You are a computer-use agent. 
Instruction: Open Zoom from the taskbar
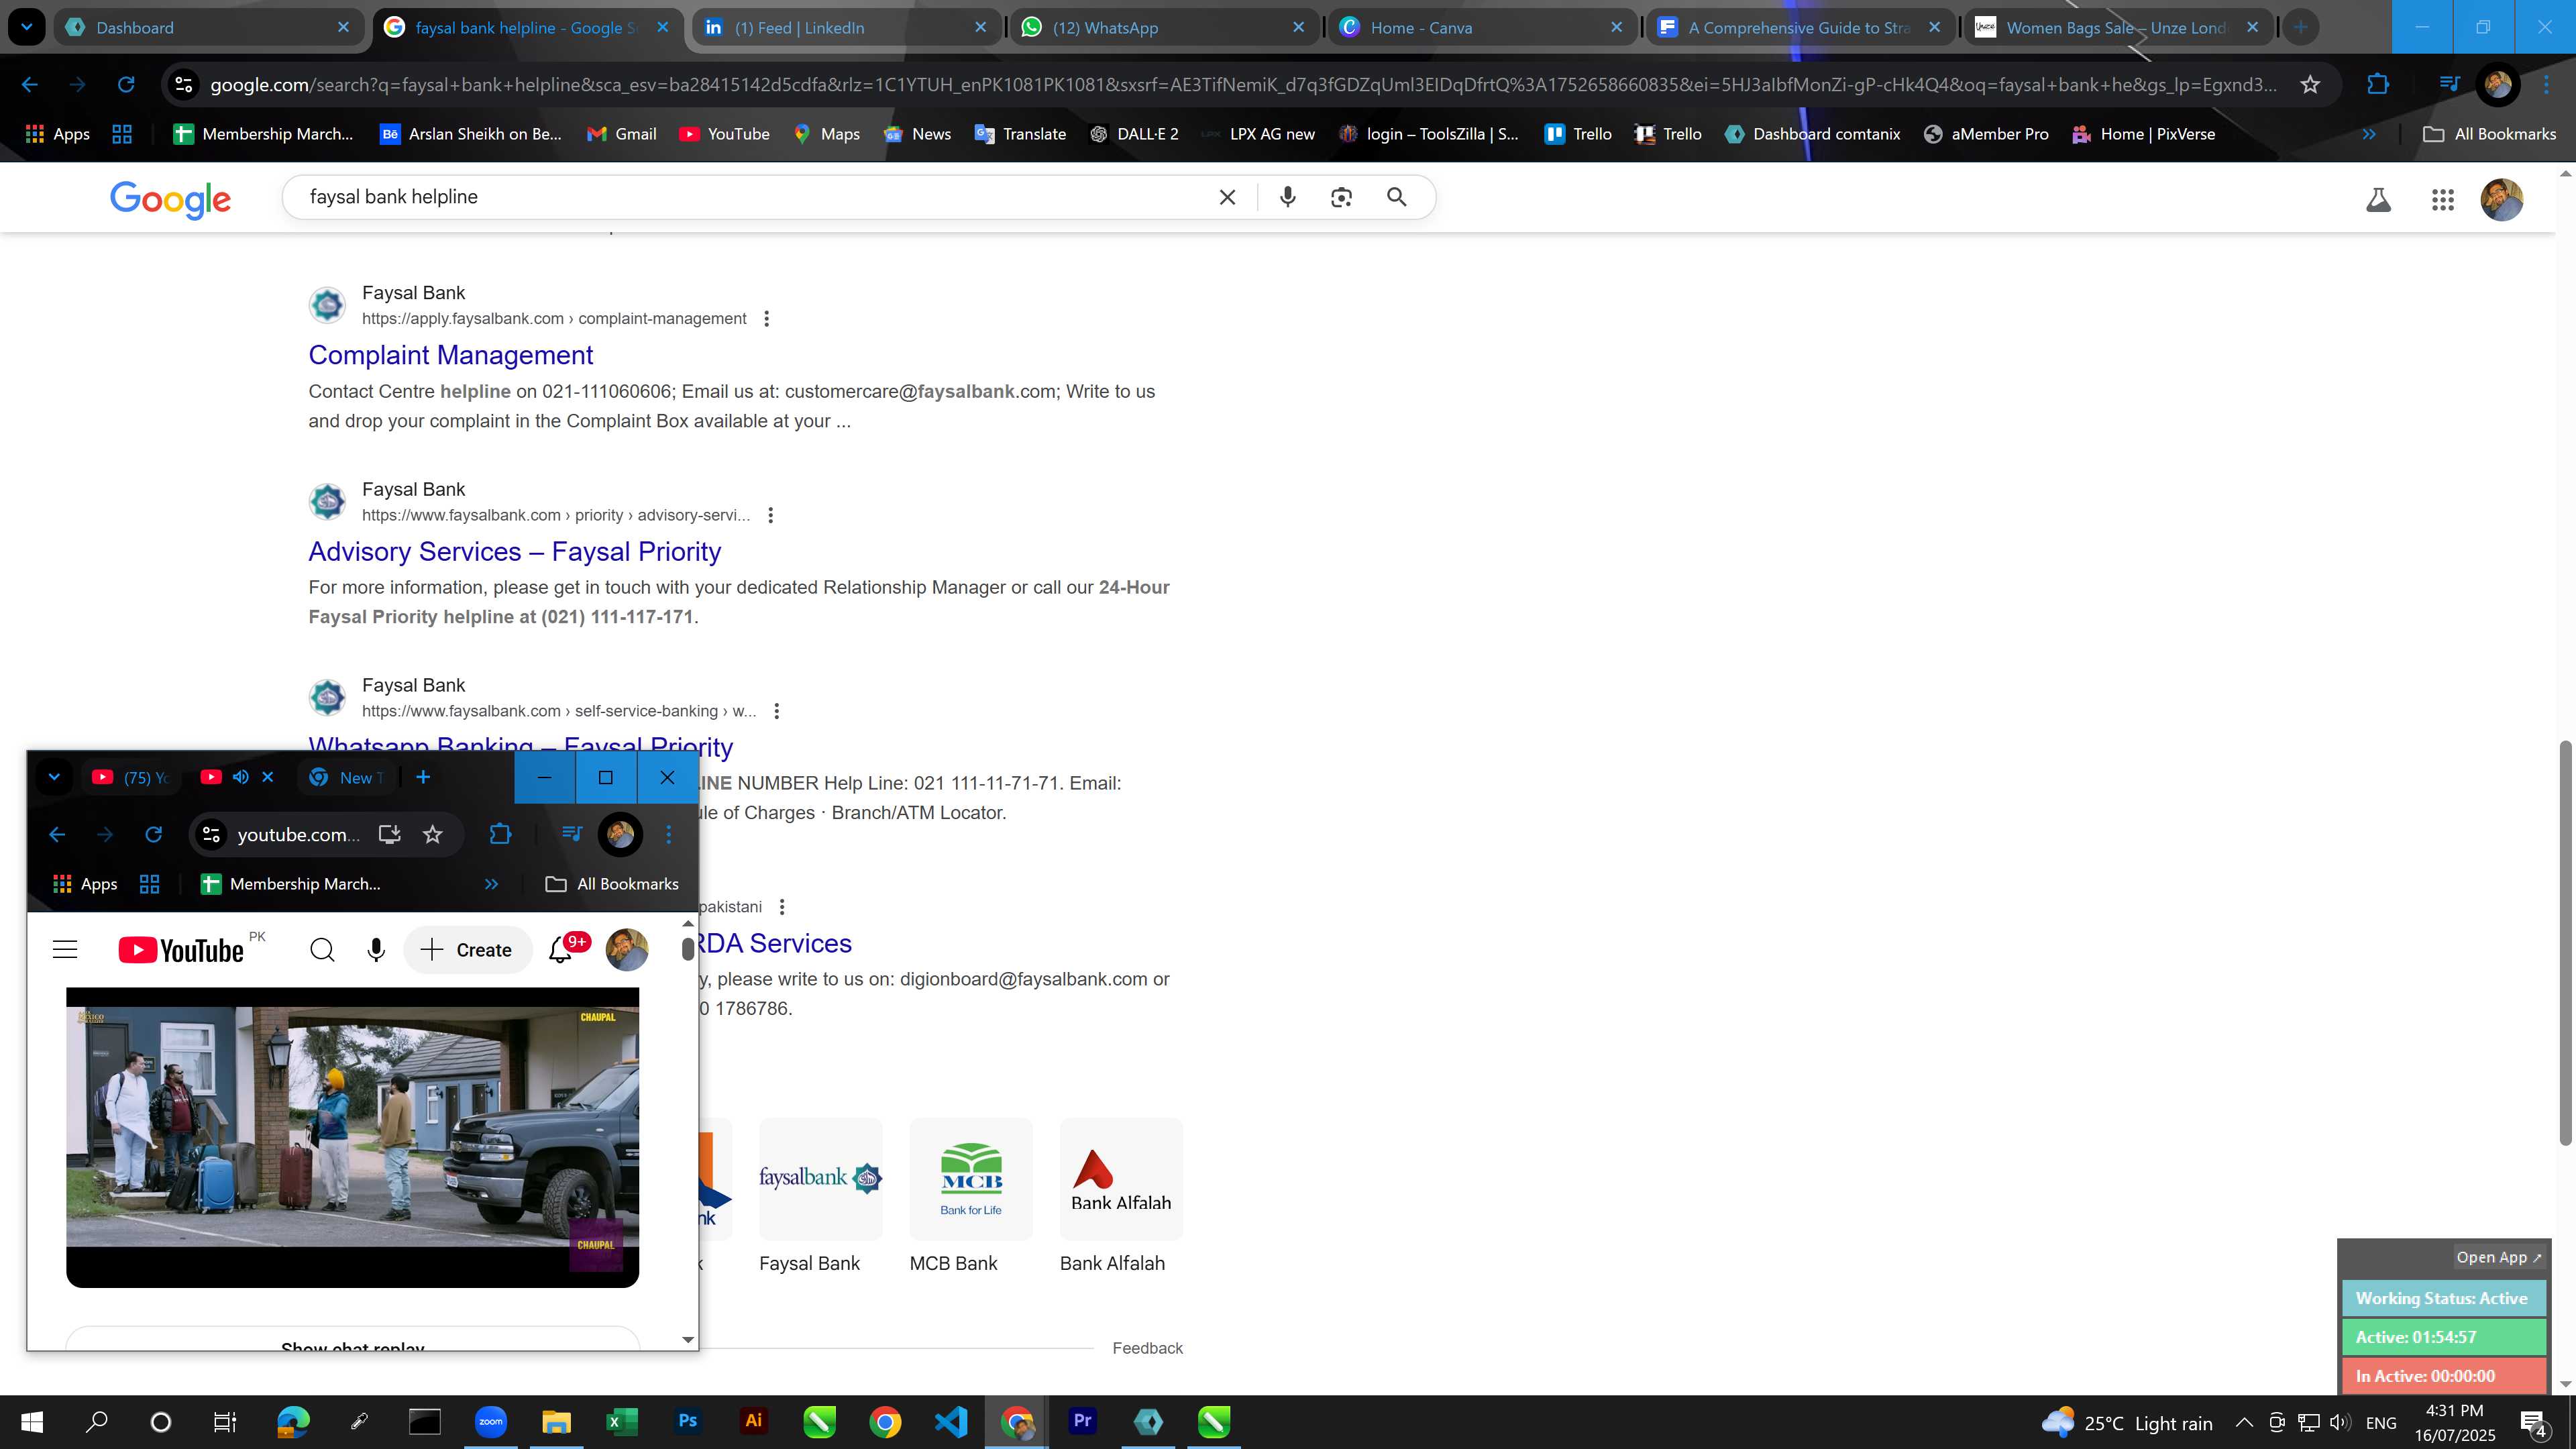coord(491,1422)
